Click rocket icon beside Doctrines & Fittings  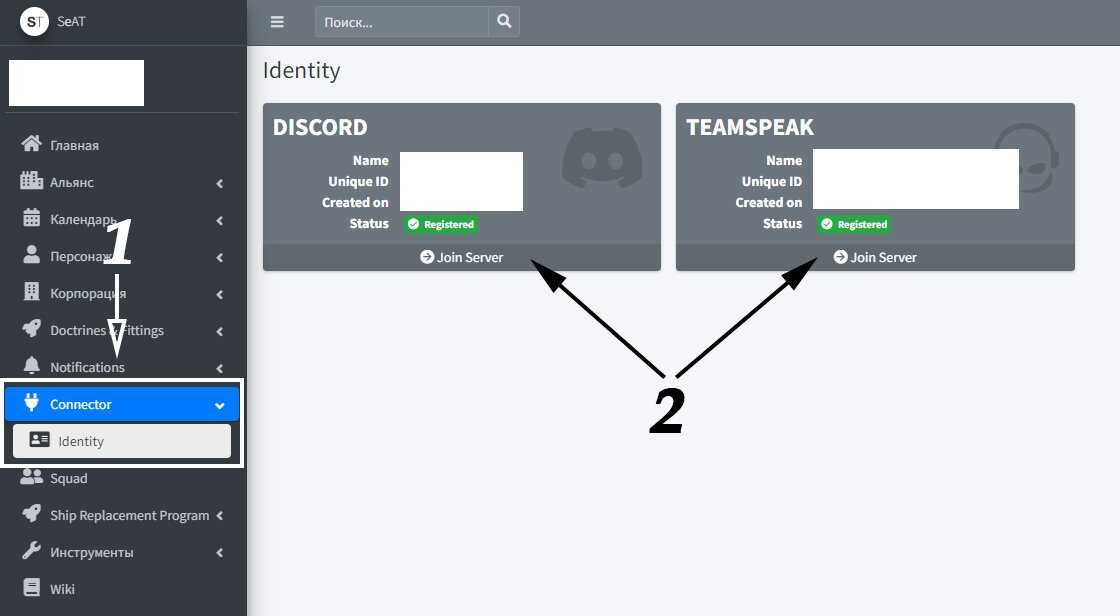point(31,329)
